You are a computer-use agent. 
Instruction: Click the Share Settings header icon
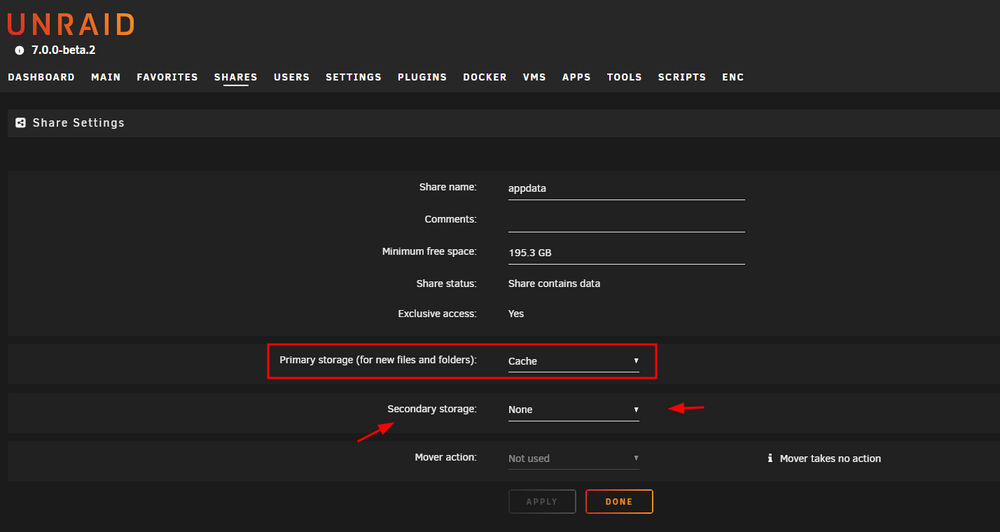click(20, 122)
